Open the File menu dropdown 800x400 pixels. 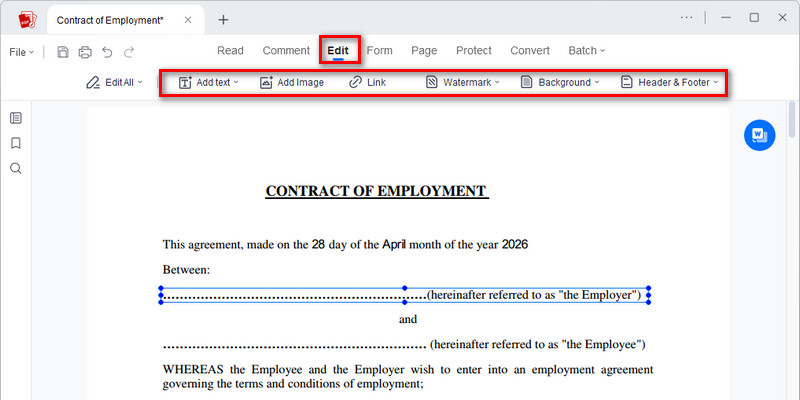point(21,52)
